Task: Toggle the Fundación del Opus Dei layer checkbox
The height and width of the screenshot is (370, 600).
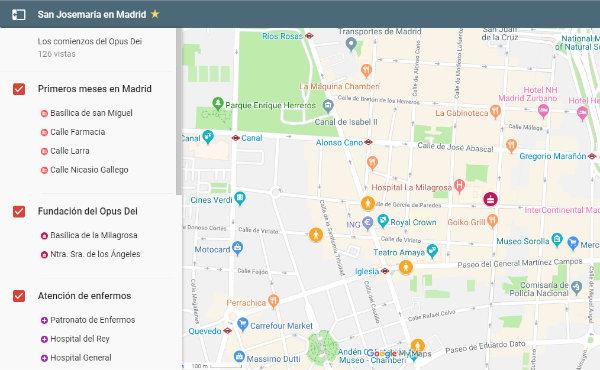Action: tap(19, 211)
